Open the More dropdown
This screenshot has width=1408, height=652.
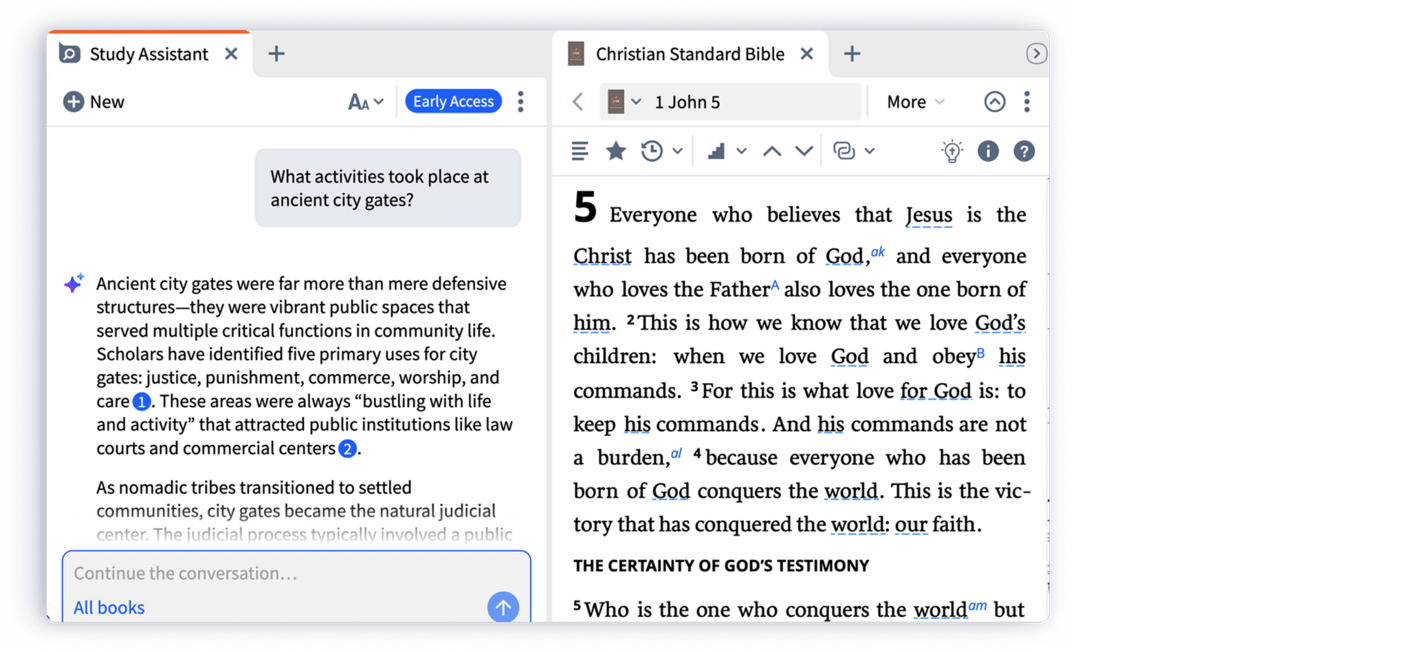tap(913, 101)
